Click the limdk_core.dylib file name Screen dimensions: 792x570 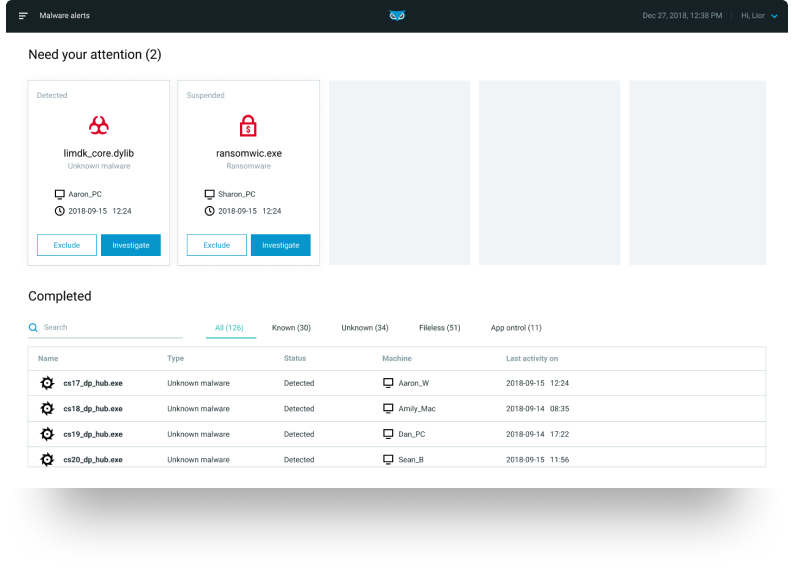coord(98,153)
